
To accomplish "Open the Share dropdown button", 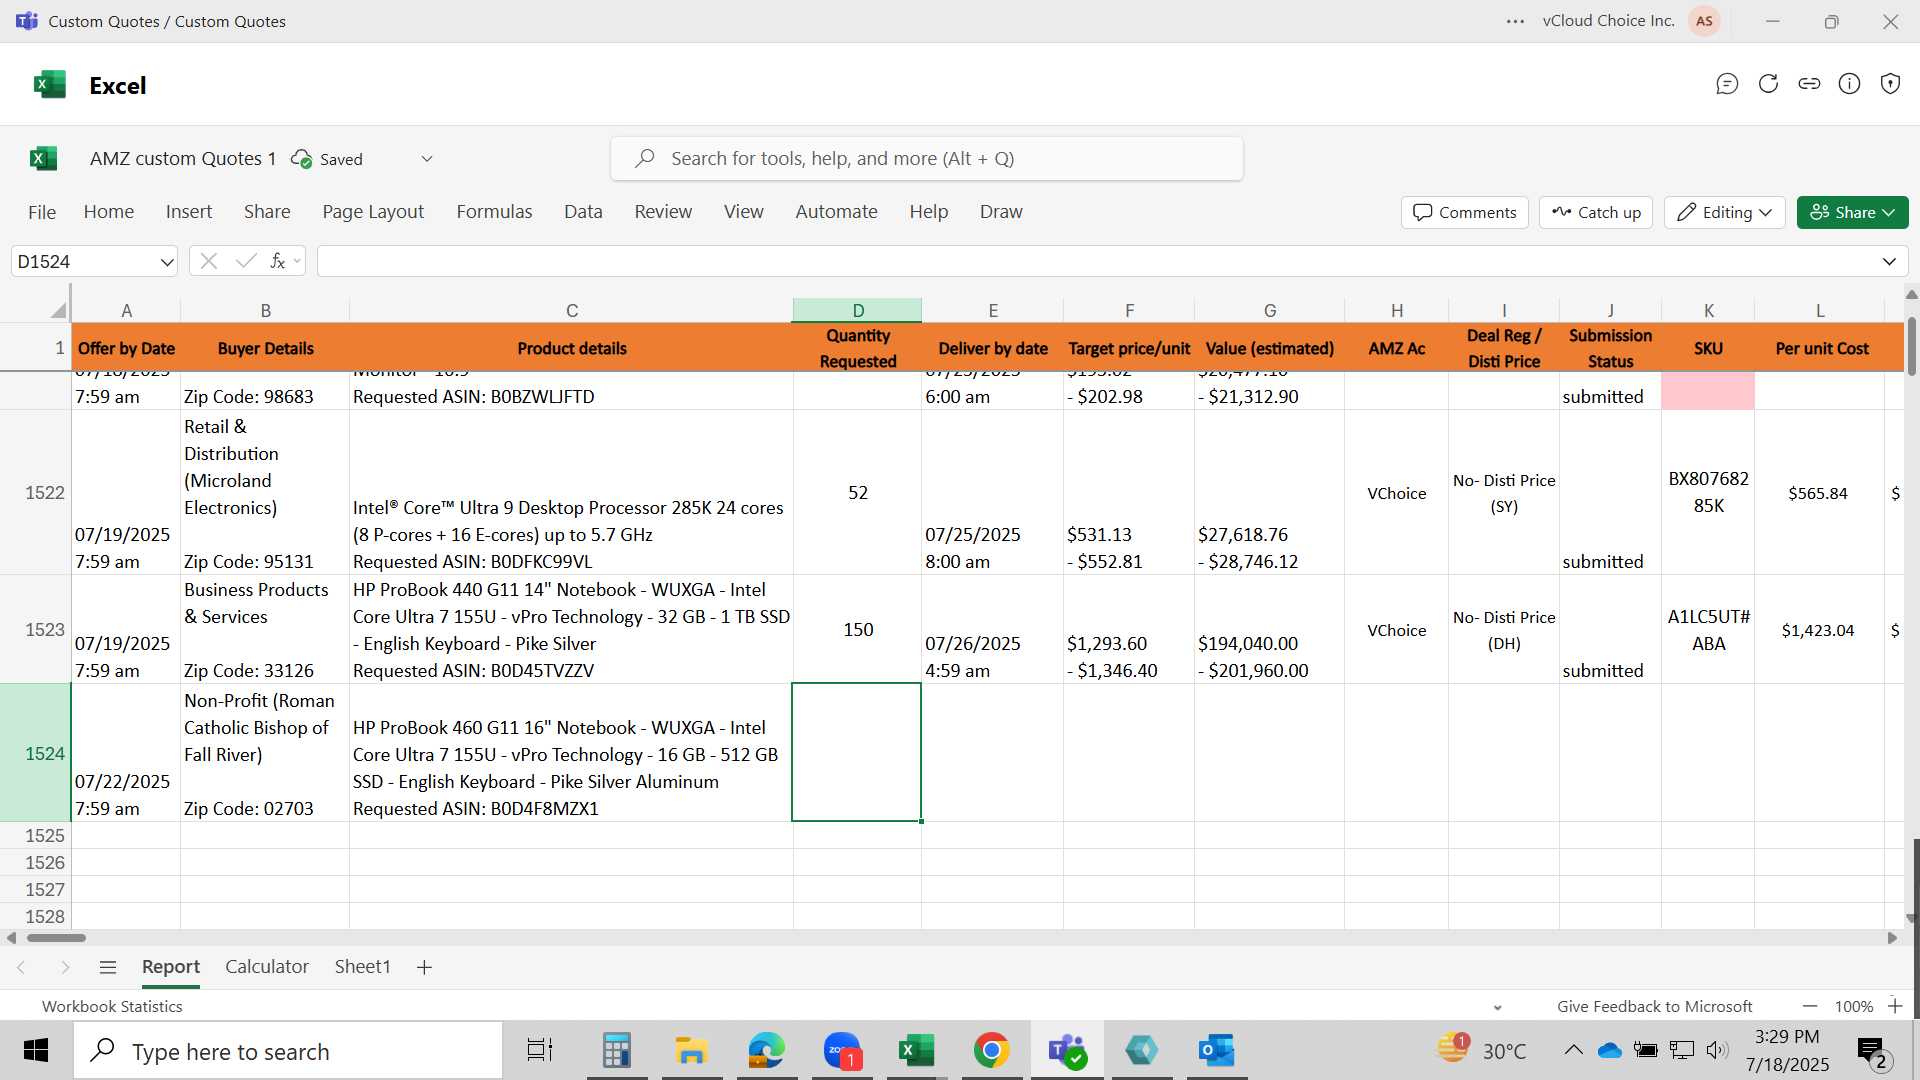I will click(x=1852, y=212).
